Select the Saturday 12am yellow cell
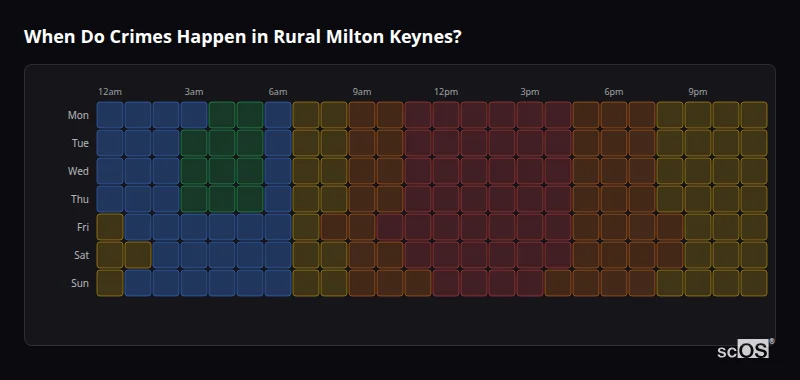The height and width of the screenshot is (380, 800). pos(110,255)
